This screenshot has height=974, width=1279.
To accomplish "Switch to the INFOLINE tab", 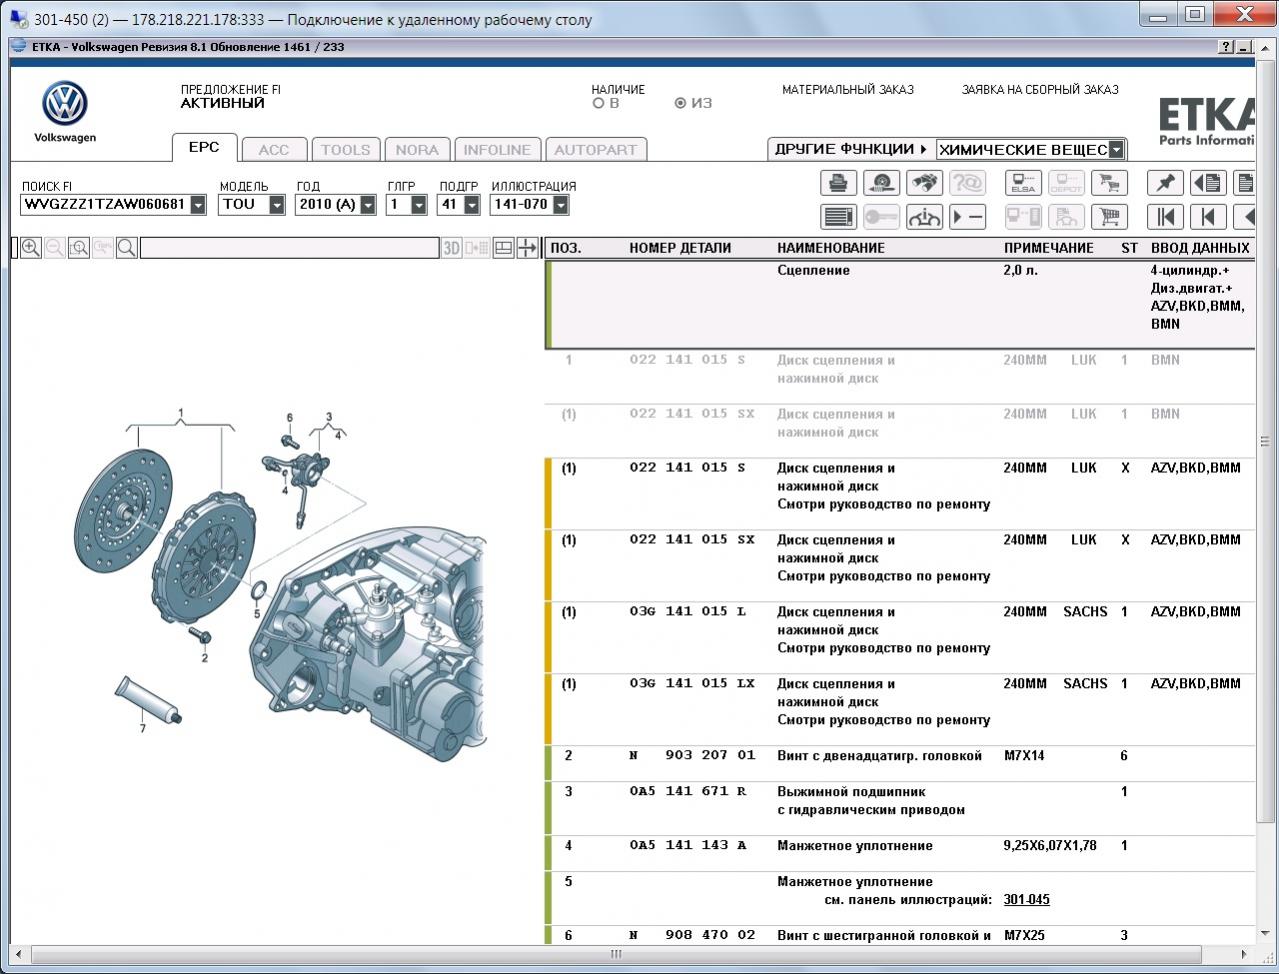I will 497,150.
